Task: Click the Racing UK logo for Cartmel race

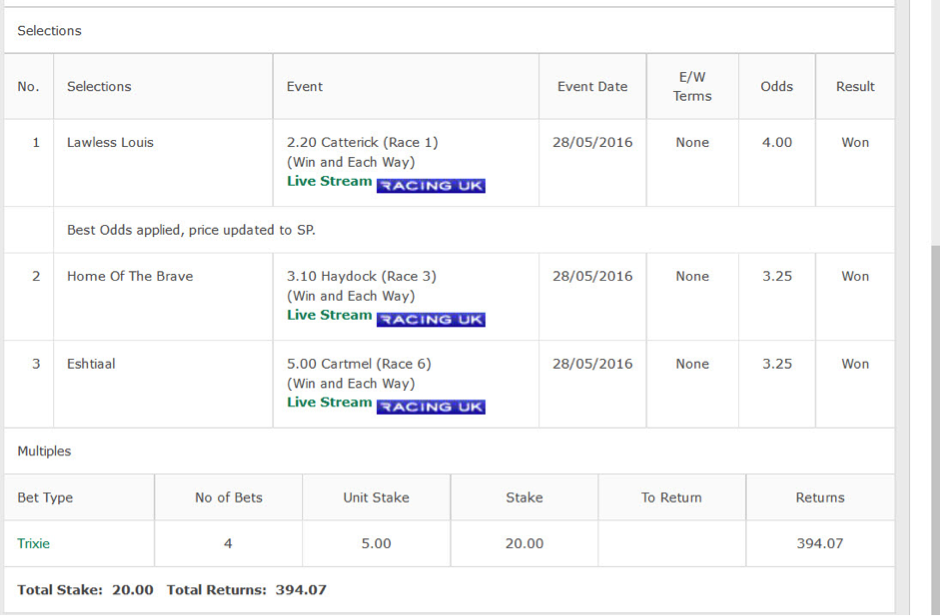Action: pyautogui.click(x=431, y=407)
